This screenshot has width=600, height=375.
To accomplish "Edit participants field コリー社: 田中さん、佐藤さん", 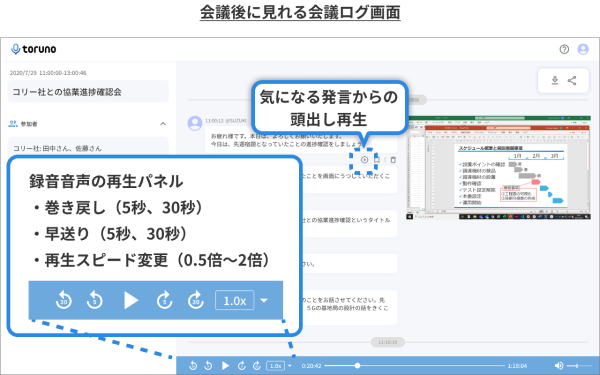I will [x=88, y=147].
